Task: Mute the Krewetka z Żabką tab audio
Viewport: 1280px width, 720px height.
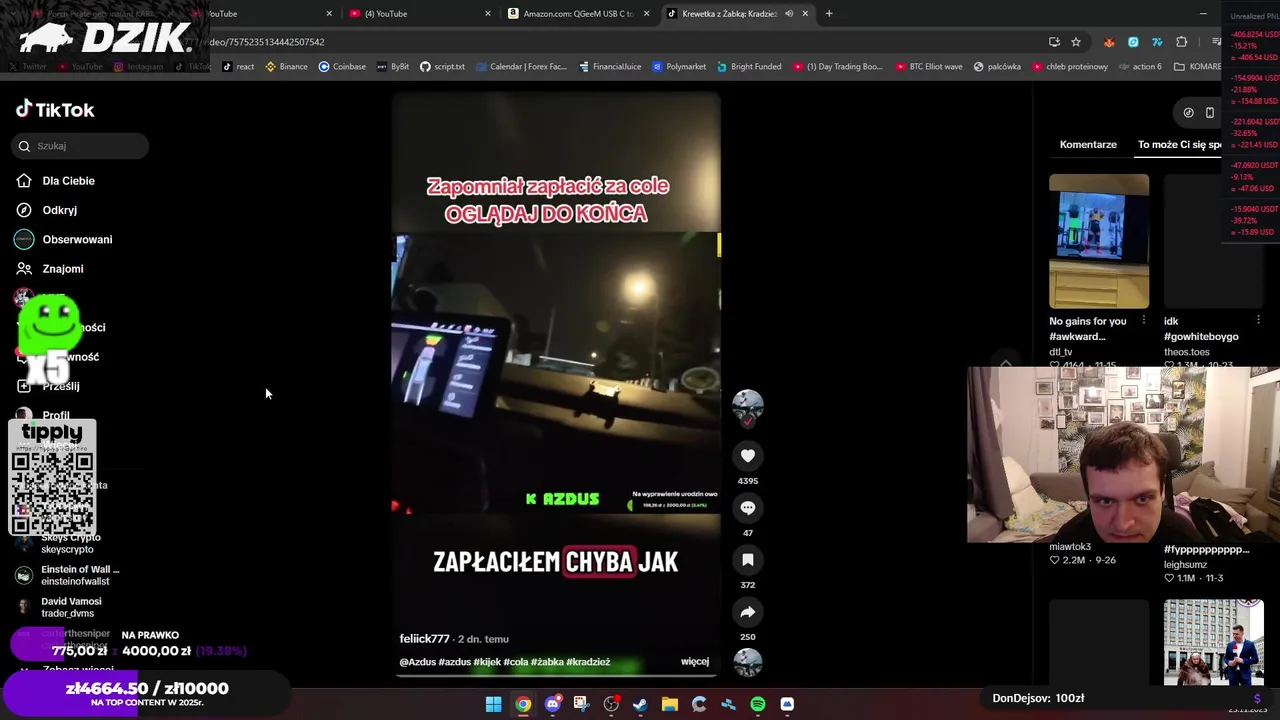Action: (789, 13)
